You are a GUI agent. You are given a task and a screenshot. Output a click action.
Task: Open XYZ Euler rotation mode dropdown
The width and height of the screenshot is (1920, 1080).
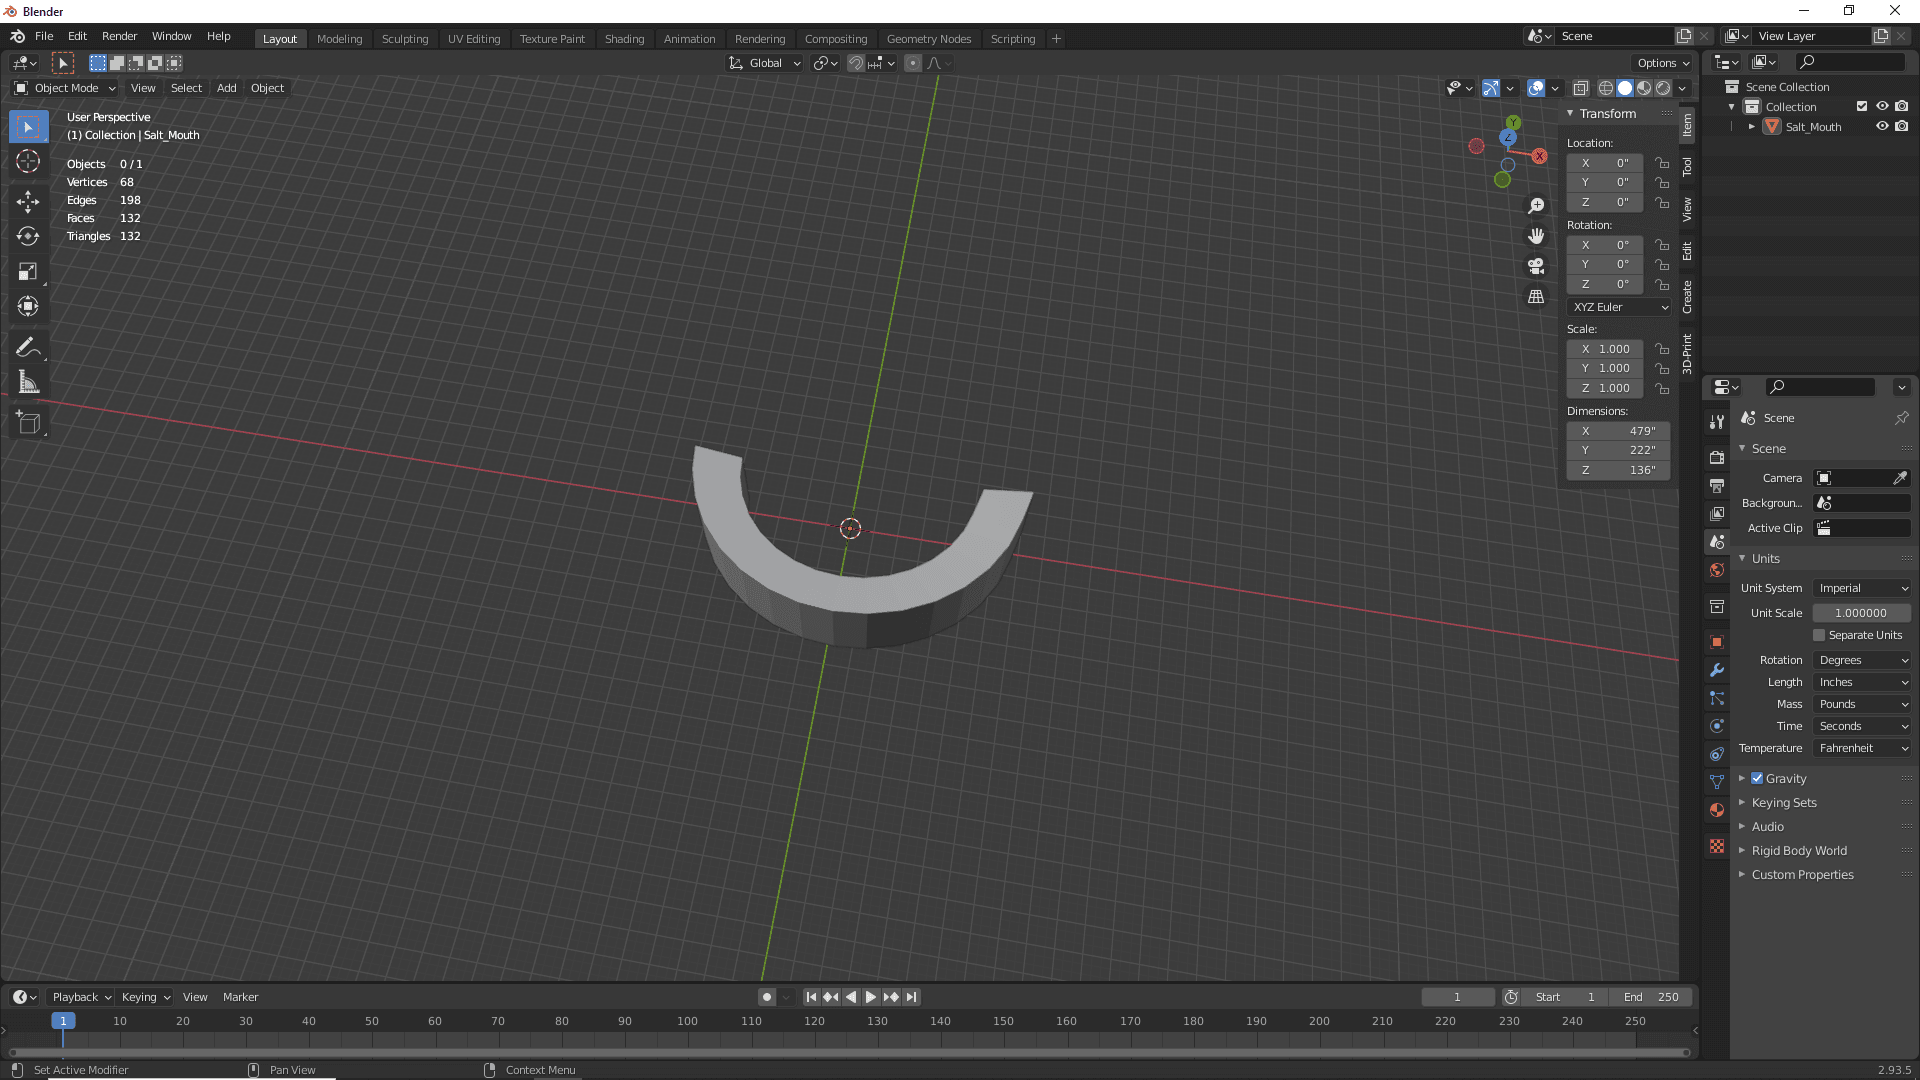click(1619, 307)
